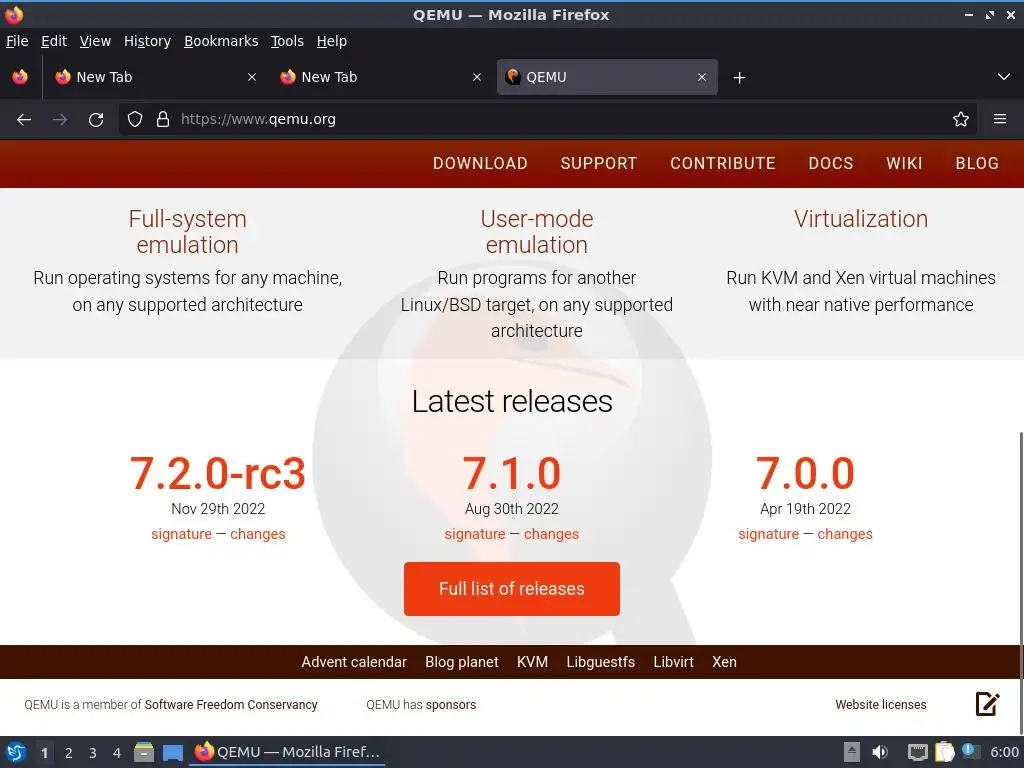
Task: Open the DOCS nav link
Action: (x=831, y=163)
